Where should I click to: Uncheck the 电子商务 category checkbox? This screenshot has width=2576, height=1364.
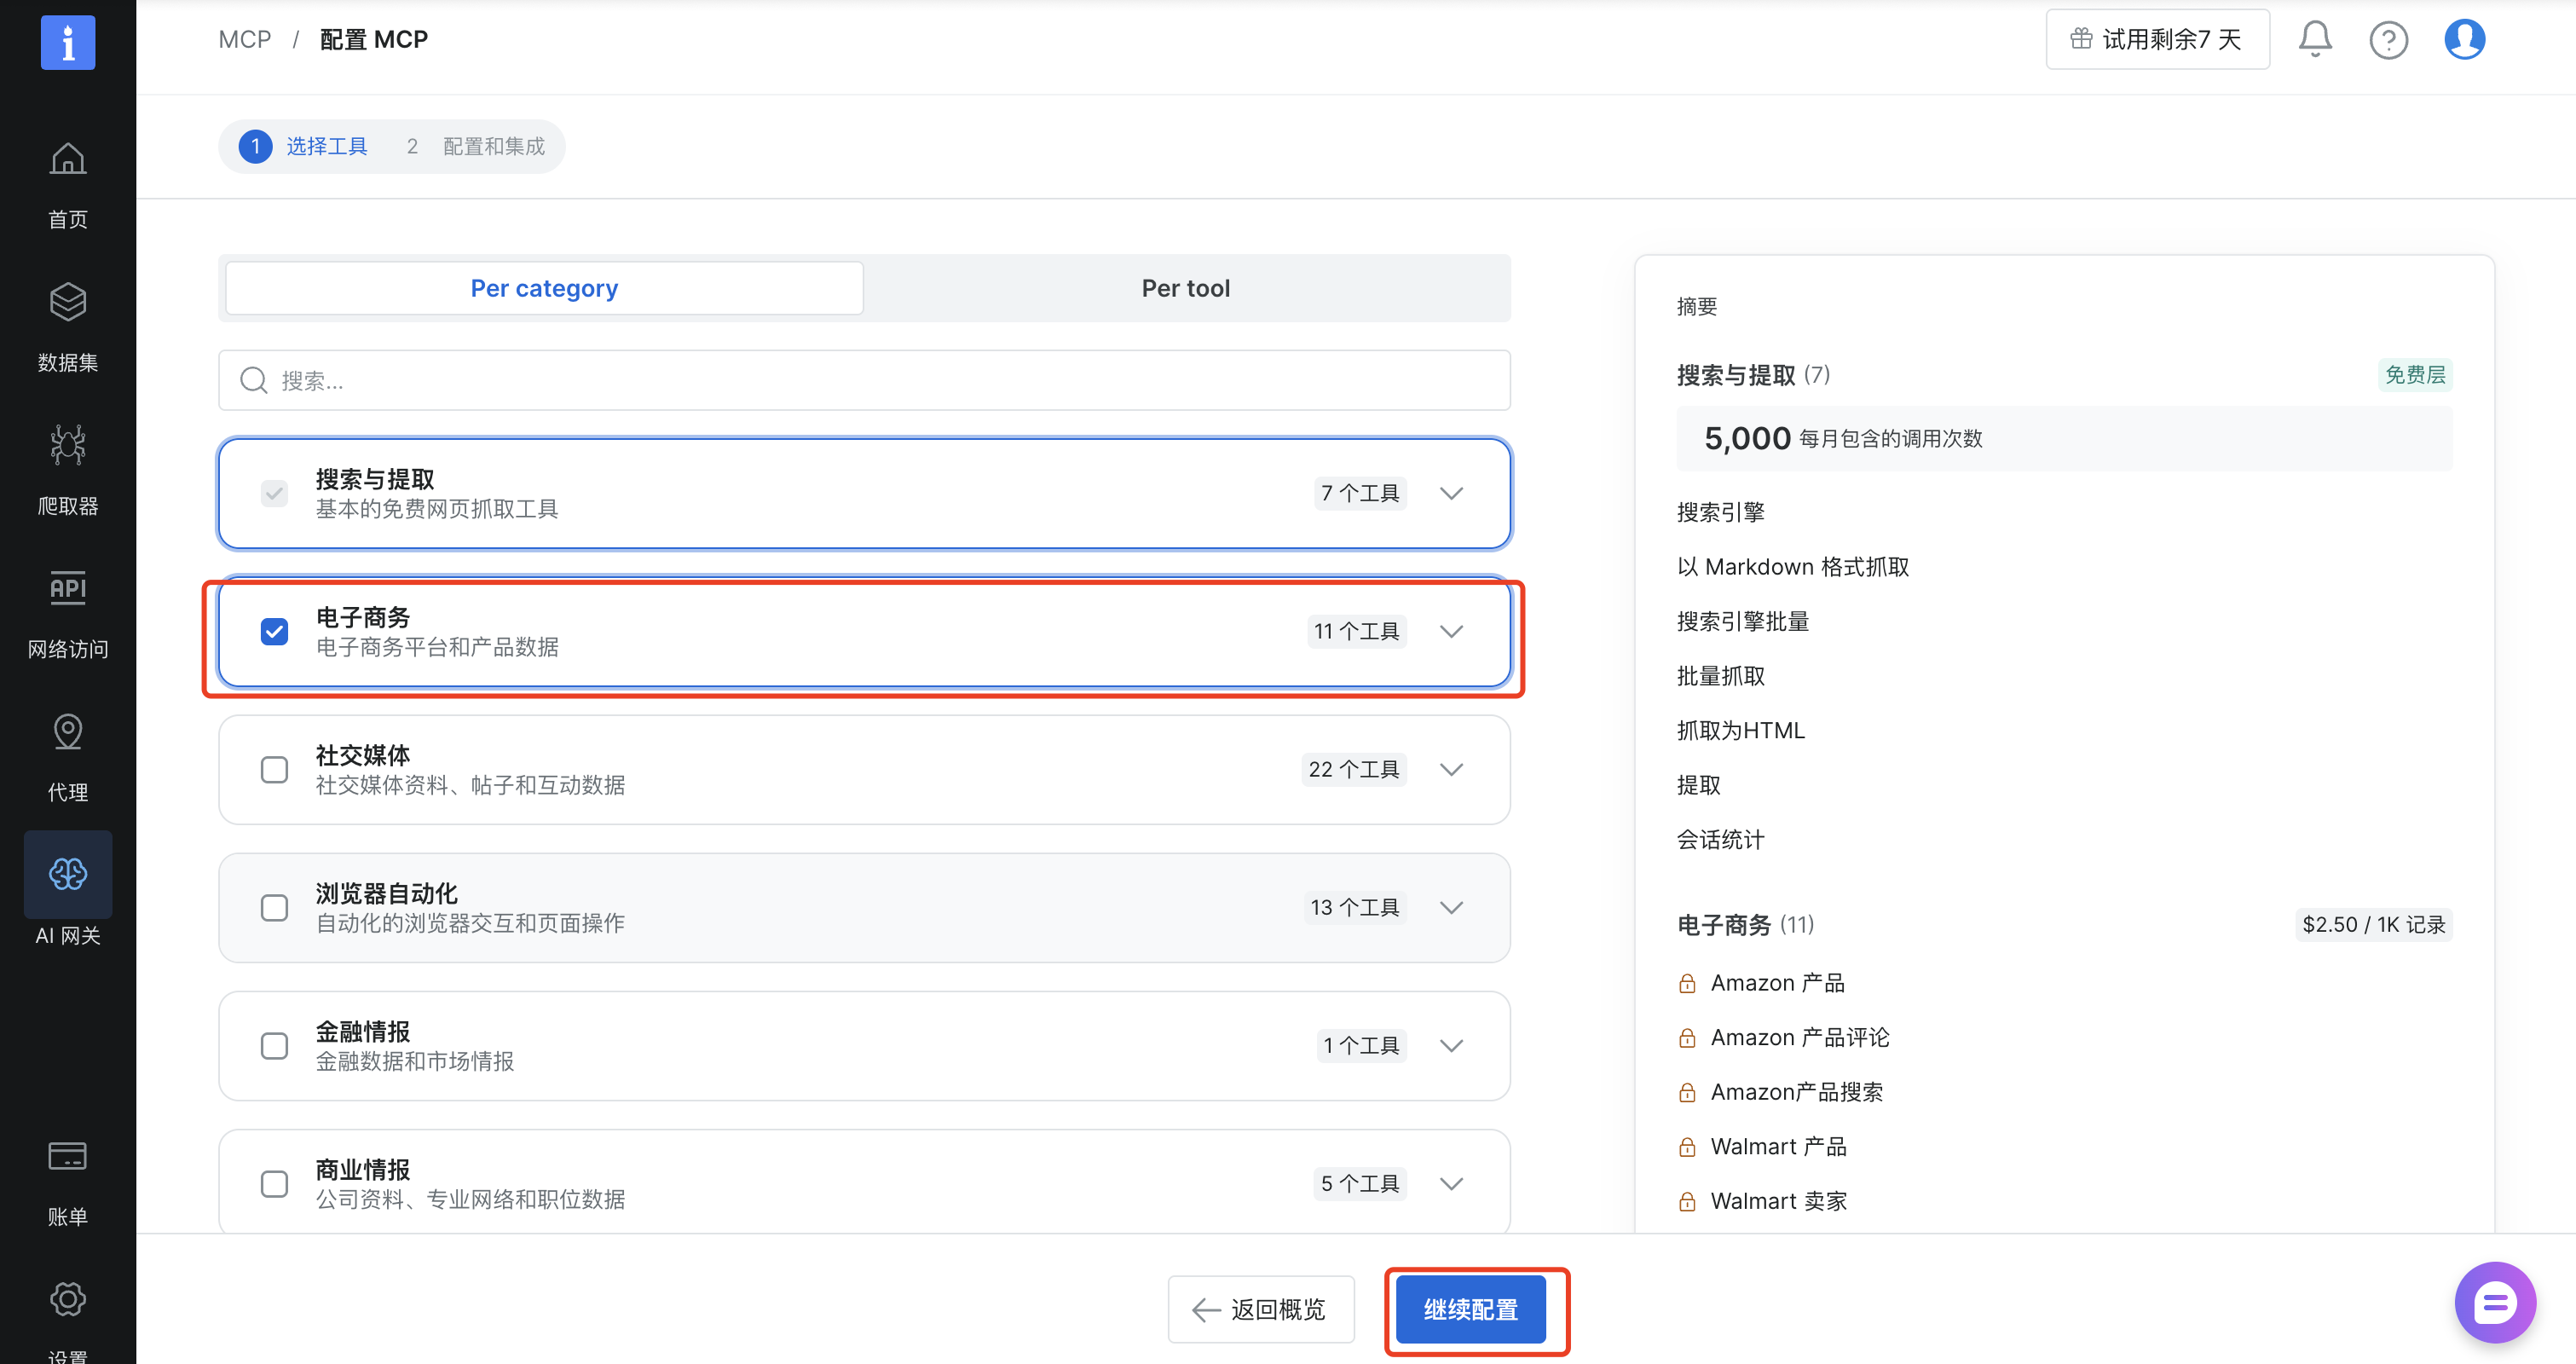coord(274,632)
